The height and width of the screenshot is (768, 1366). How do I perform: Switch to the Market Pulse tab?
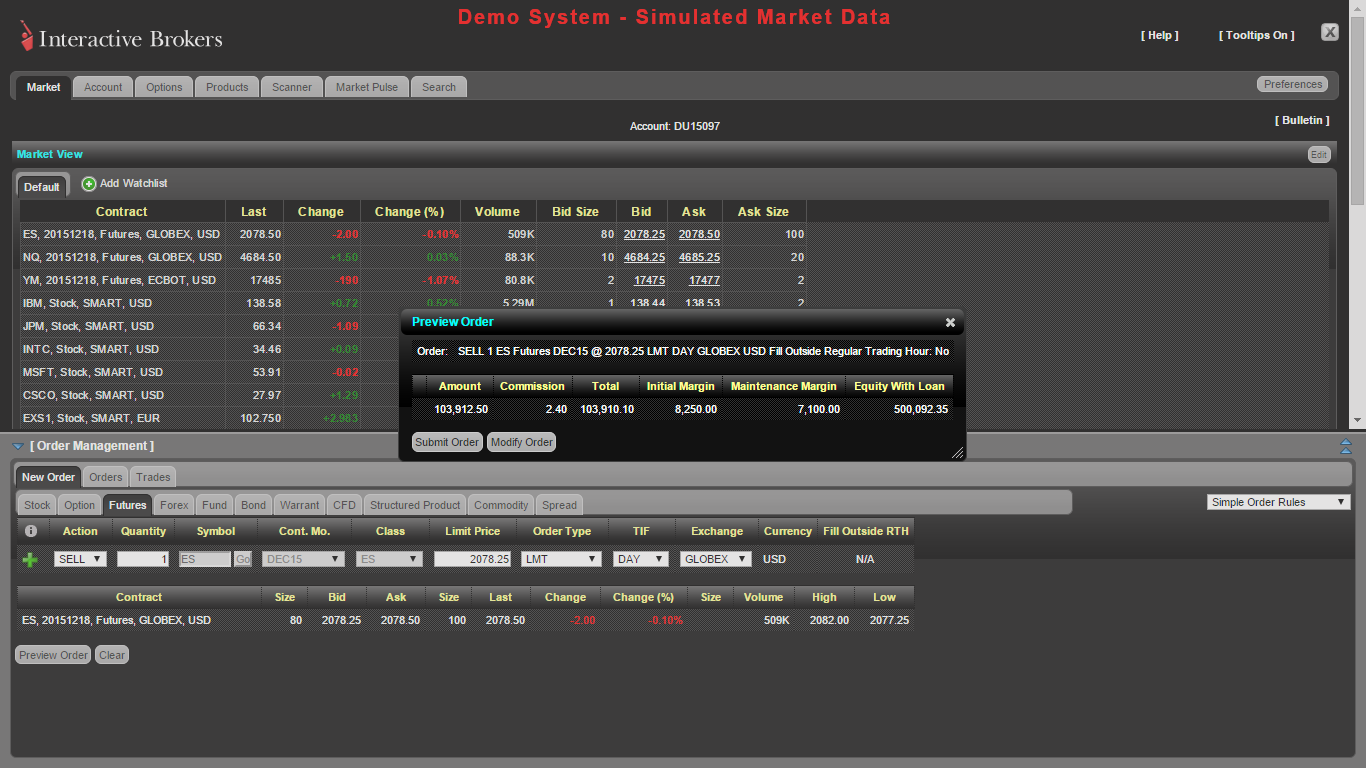pyautogui.click(x=367, y=87)
